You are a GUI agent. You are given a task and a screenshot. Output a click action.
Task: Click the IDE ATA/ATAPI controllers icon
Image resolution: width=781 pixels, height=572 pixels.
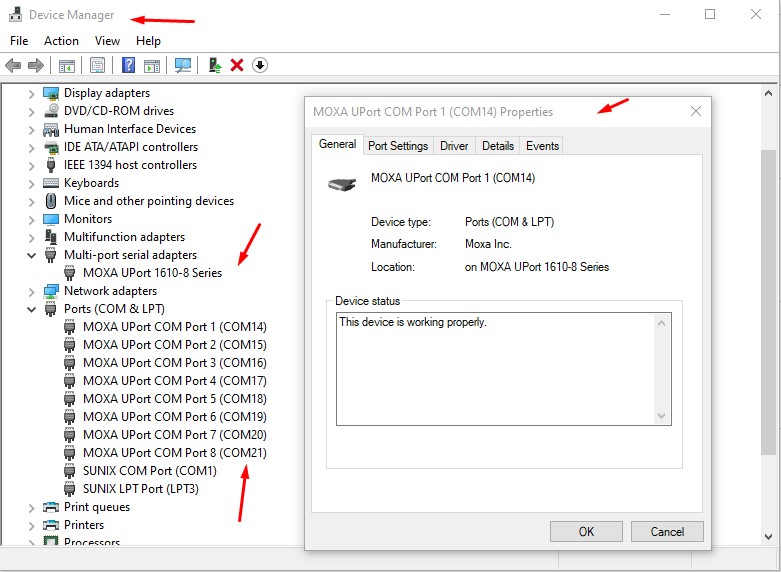click(x=51, y=147)
